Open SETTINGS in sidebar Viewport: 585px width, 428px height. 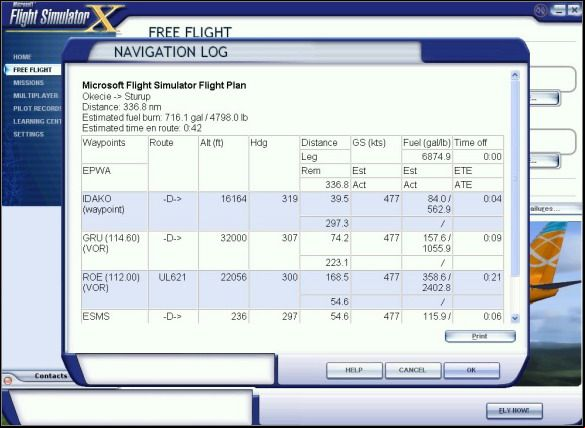coord(29,134)
